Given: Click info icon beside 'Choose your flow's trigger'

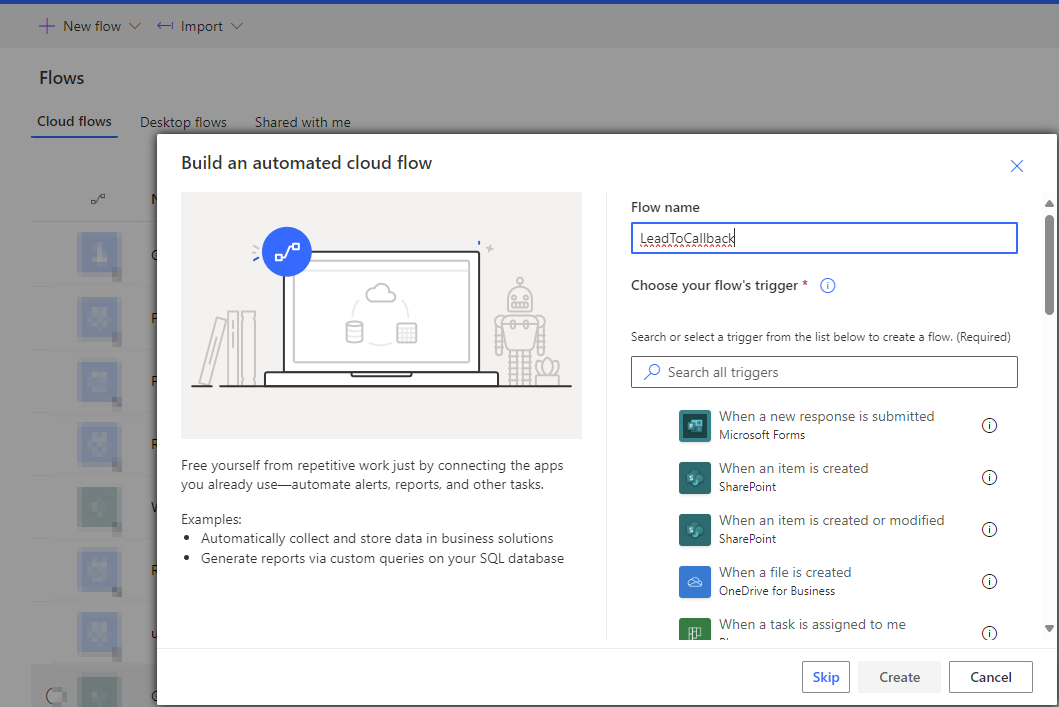Looking at the screenshot, I should pyautogui.click(x=827, y=286).
